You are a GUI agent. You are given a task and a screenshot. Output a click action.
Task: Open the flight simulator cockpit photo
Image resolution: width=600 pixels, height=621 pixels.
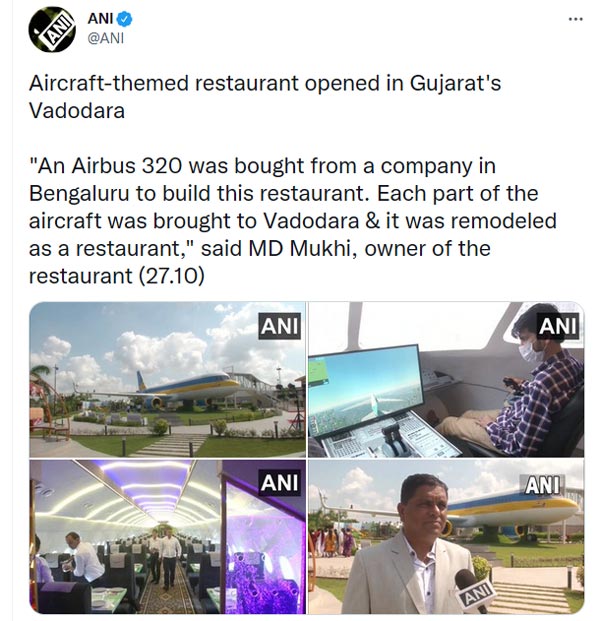(x=446, y=380)
